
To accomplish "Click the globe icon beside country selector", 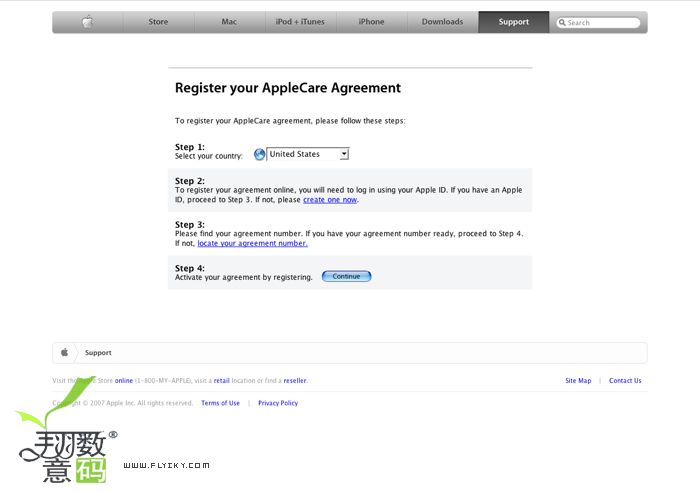I will [259, 154].
